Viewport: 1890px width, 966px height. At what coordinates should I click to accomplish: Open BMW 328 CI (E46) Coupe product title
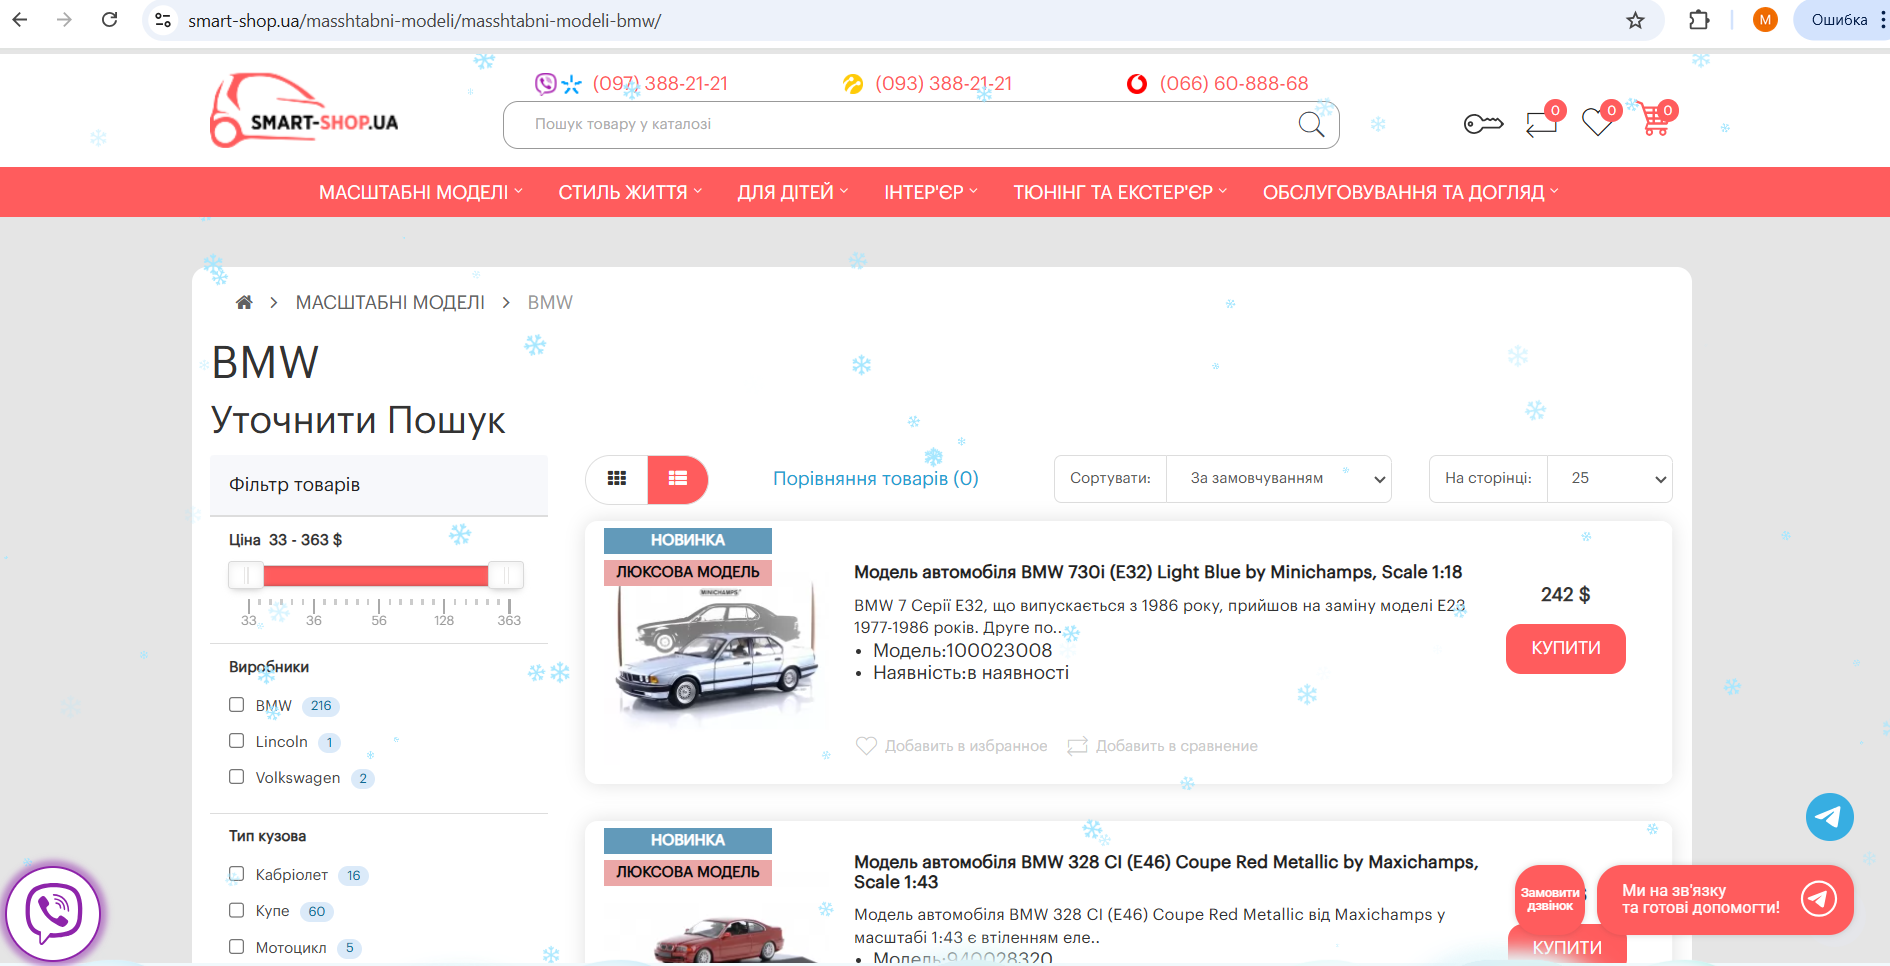coord(1166,872)
